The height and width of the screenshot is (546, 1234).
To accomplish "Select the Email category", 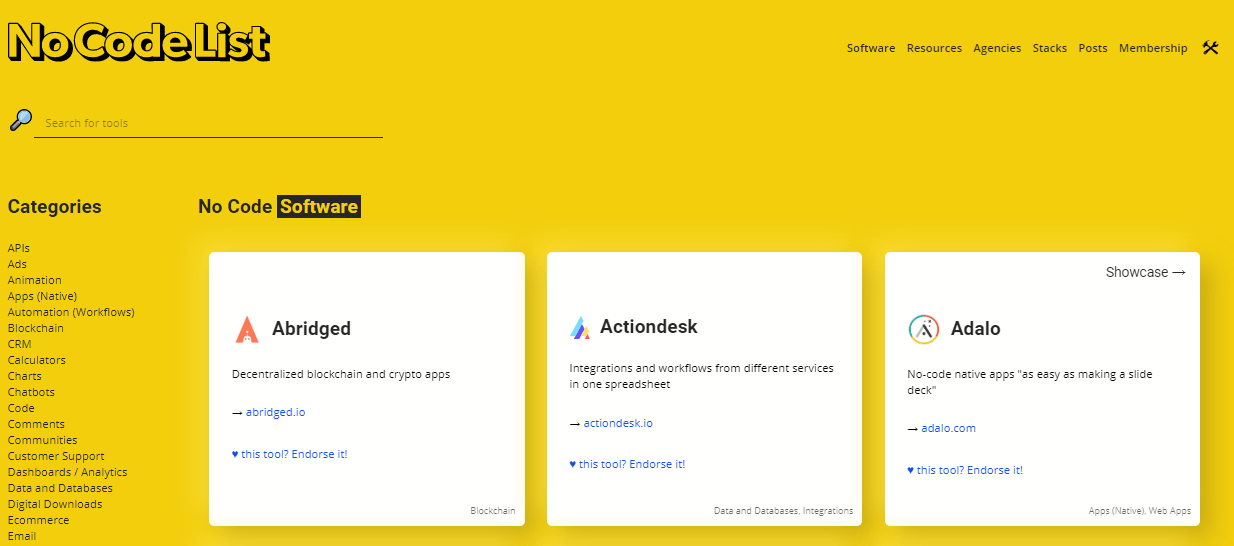I will click(22, 536).
